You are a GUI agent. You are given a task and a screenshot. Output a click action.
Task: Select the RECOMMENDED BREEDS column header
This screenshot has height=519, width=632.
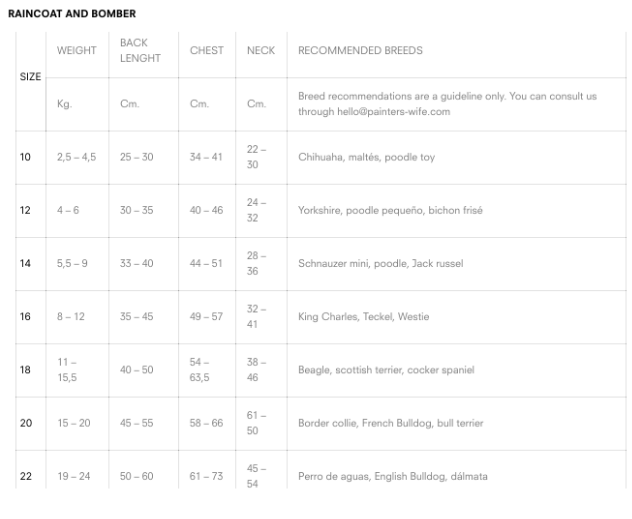[x=360, y=50]
